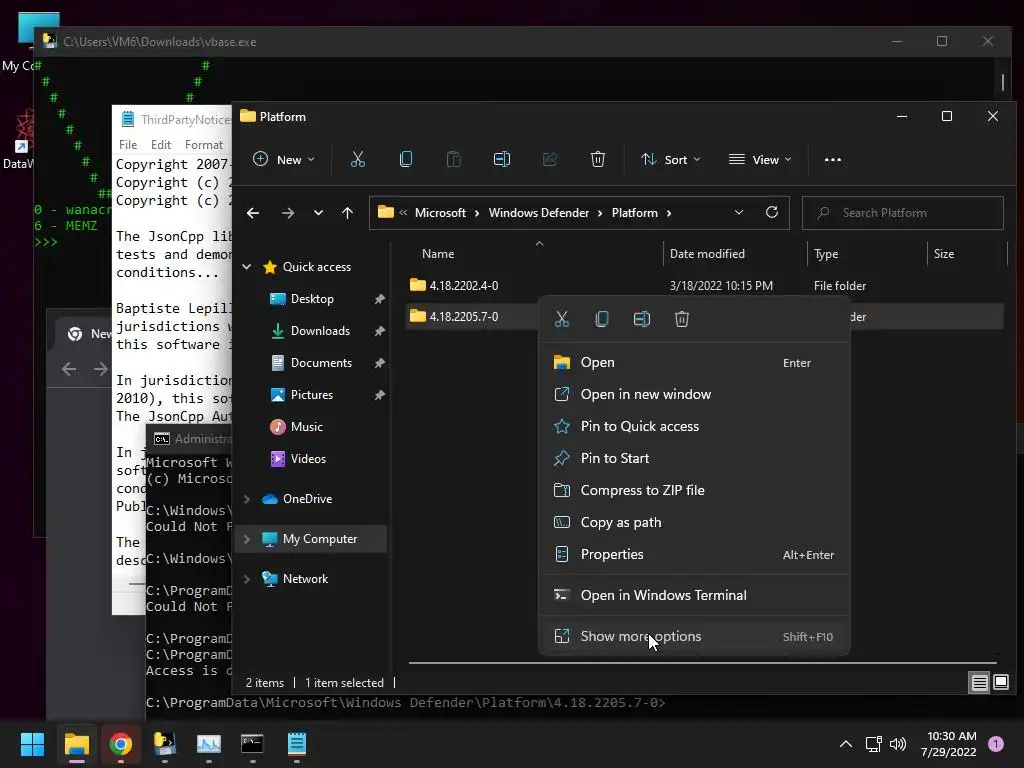Expand the address bar history dropdown
The height and width of the screenshot is (768, 1024).
pyautogui.click(x=739, y=212)
